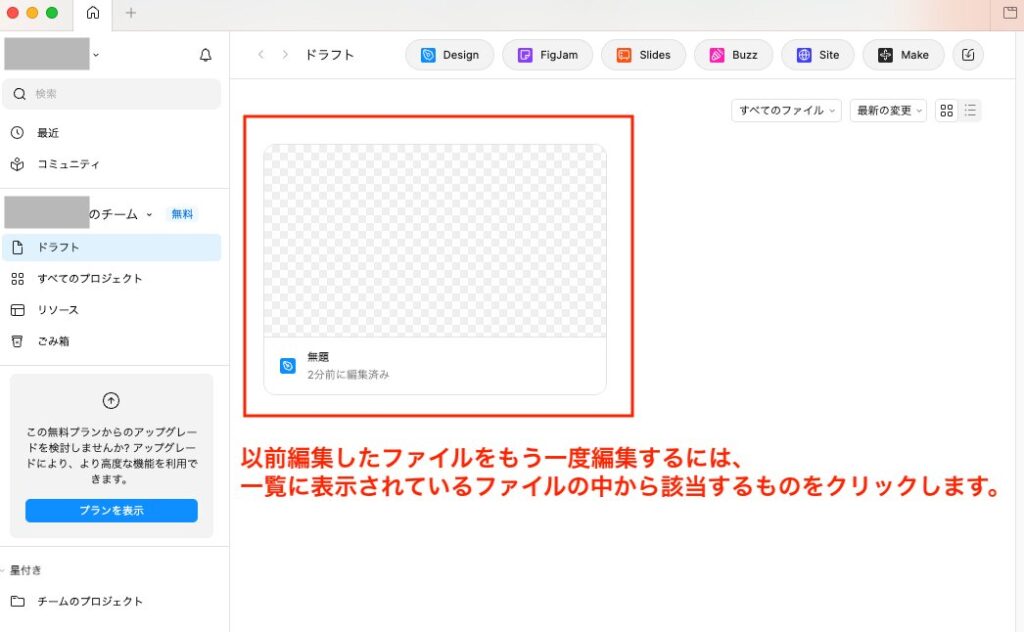
Task: Collapse the 星付き section
Action: 4,570
